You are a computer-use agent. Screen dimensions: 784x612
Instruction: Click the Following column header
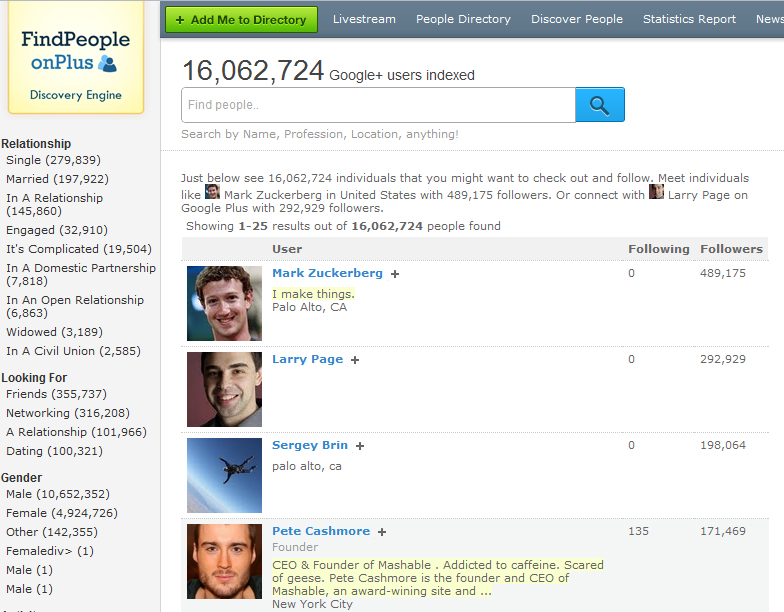click(658, 249)
